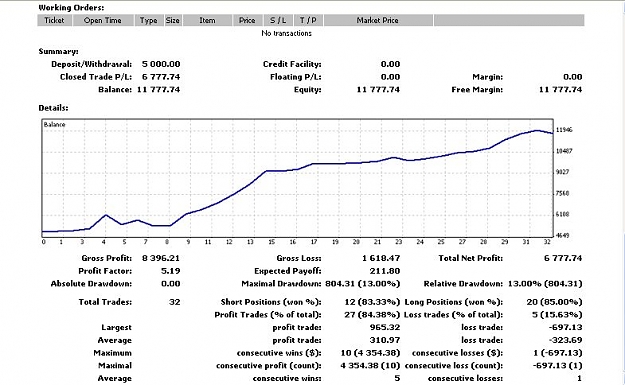Click the S / L column header
This screenshot has width=625, height=385.
[278, 20]
